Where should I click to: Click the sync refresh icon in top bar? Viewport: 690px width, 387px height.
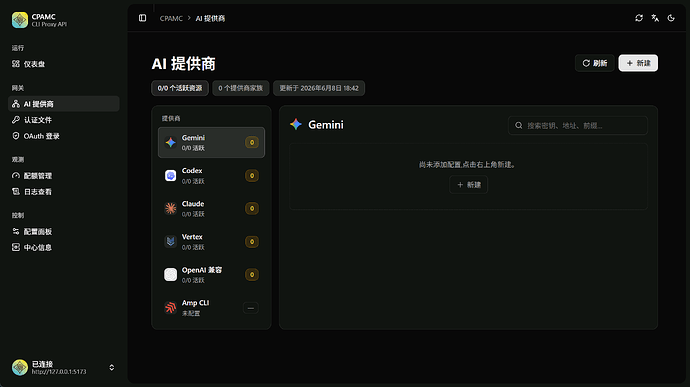[639, 18]
